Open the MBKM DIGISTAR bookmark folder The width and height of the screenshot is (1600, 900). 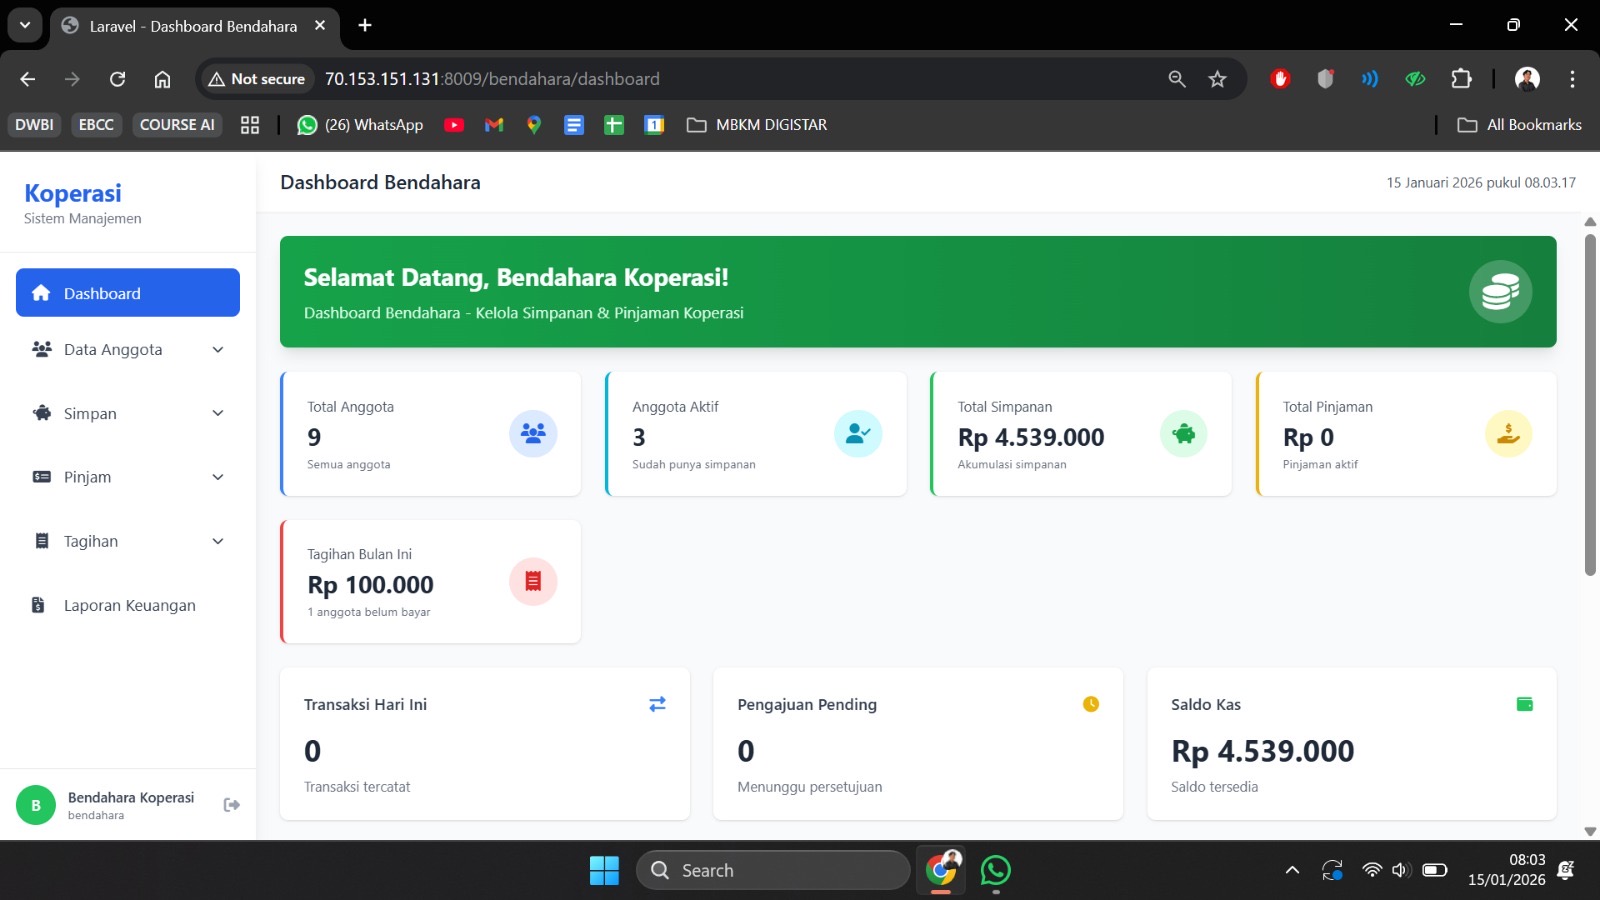point(757,125)
